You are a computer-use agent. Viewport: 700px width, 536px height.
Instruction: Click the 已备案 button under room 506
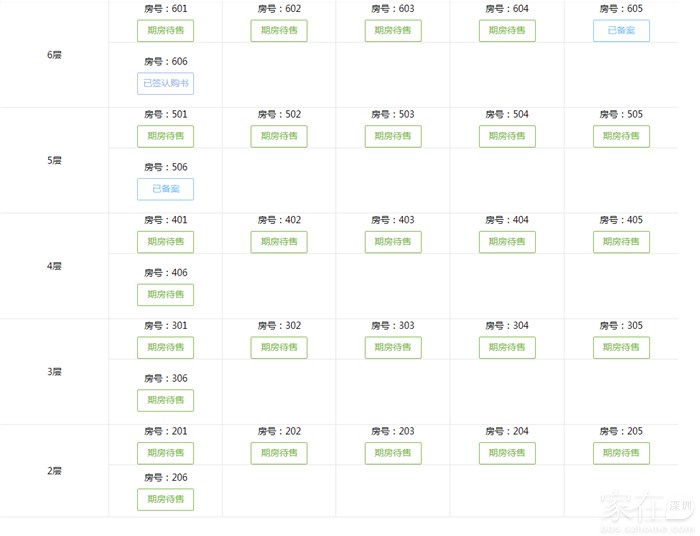pyautogui.click(x=165, y=189)
